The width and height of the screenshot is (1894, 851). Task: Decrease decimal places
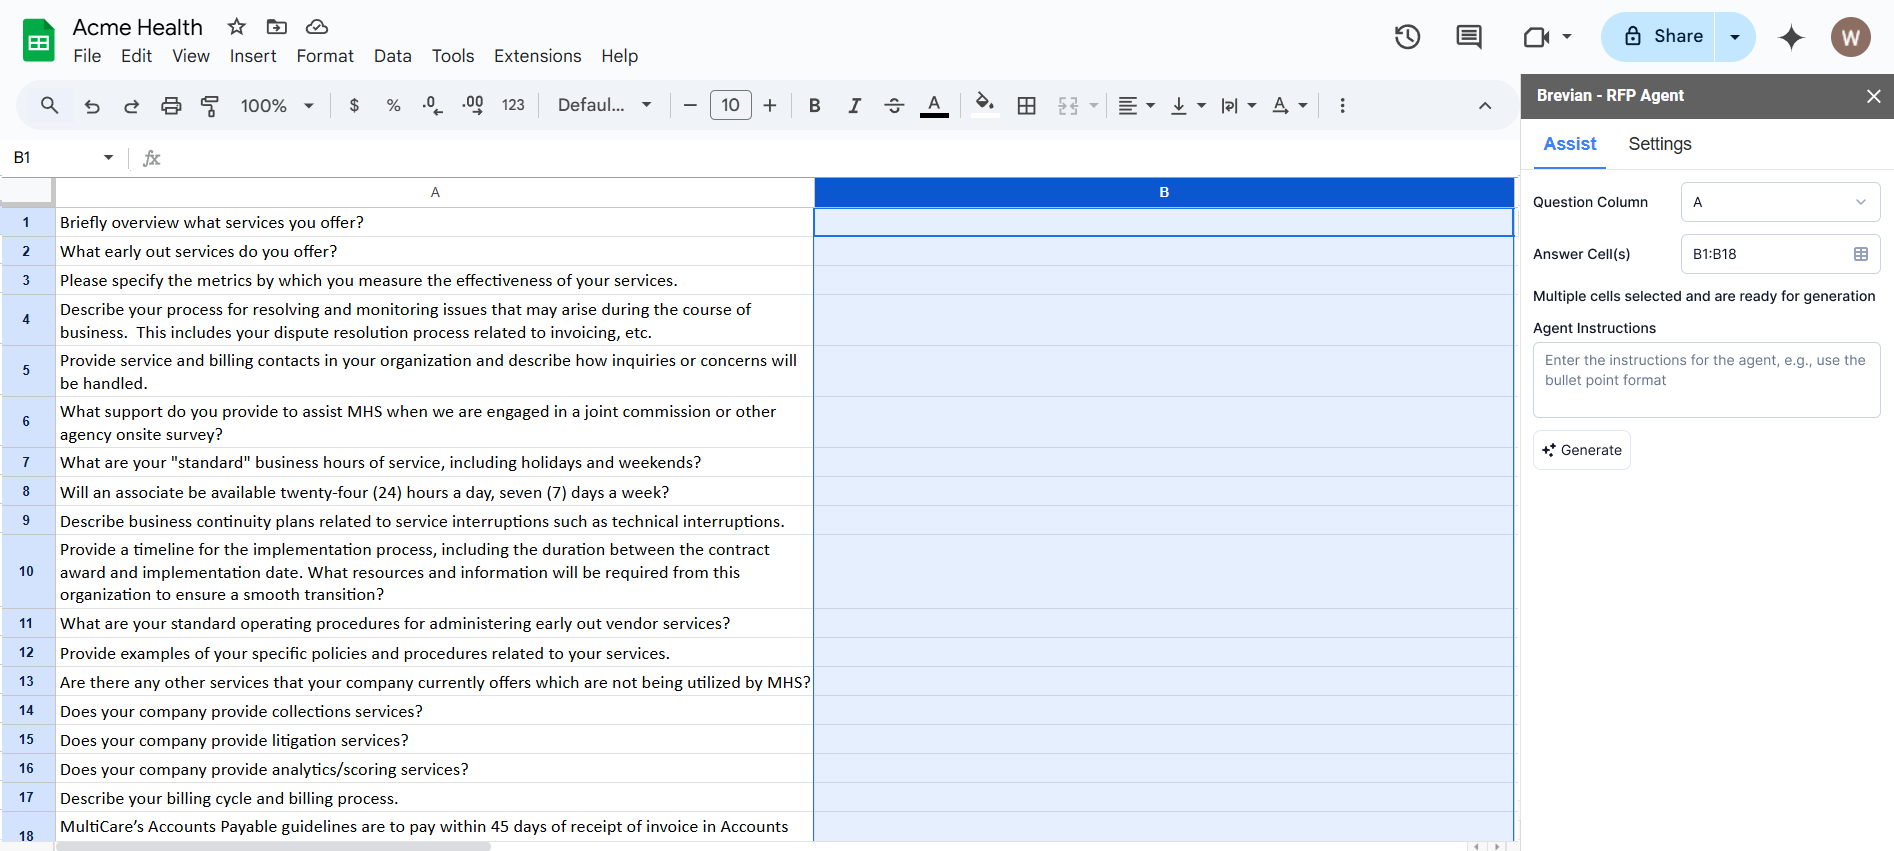[x=432, y=105]
